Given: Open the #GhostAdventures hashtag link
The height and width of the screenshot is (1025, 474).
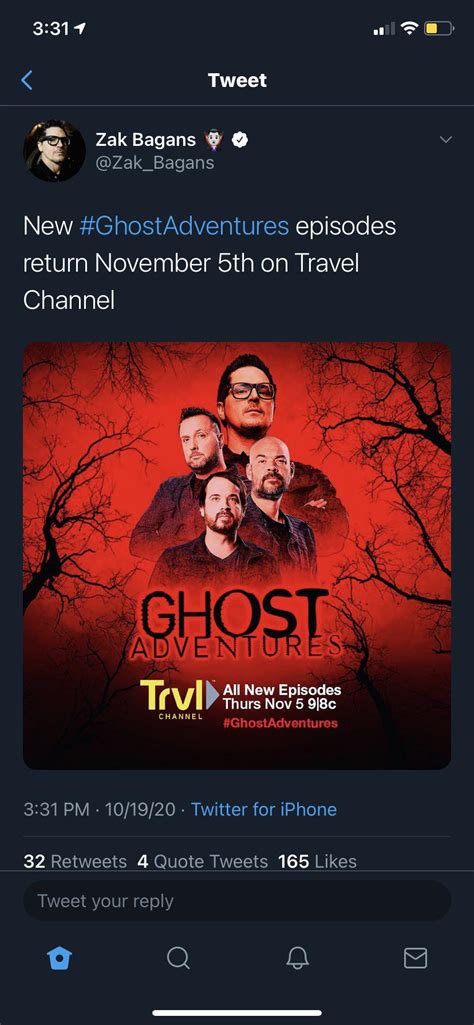Looking at the screenshot, I should click(x=184, y=226).
